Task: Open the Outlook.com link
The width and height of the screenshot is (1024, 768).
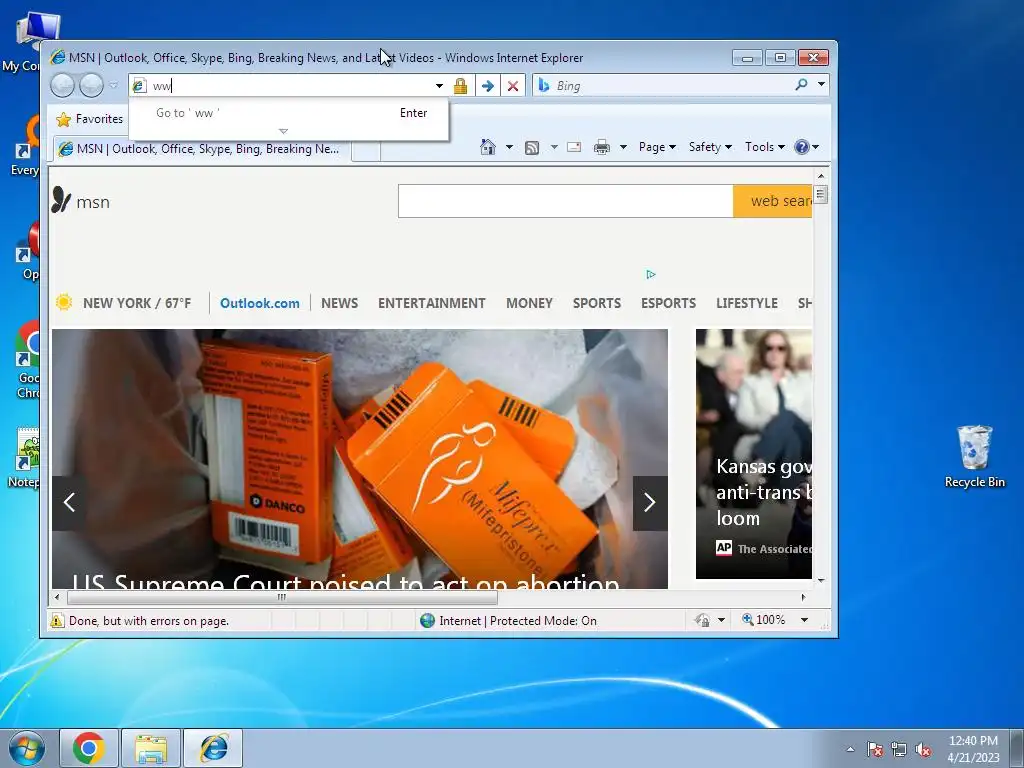Action: (259, 303)
